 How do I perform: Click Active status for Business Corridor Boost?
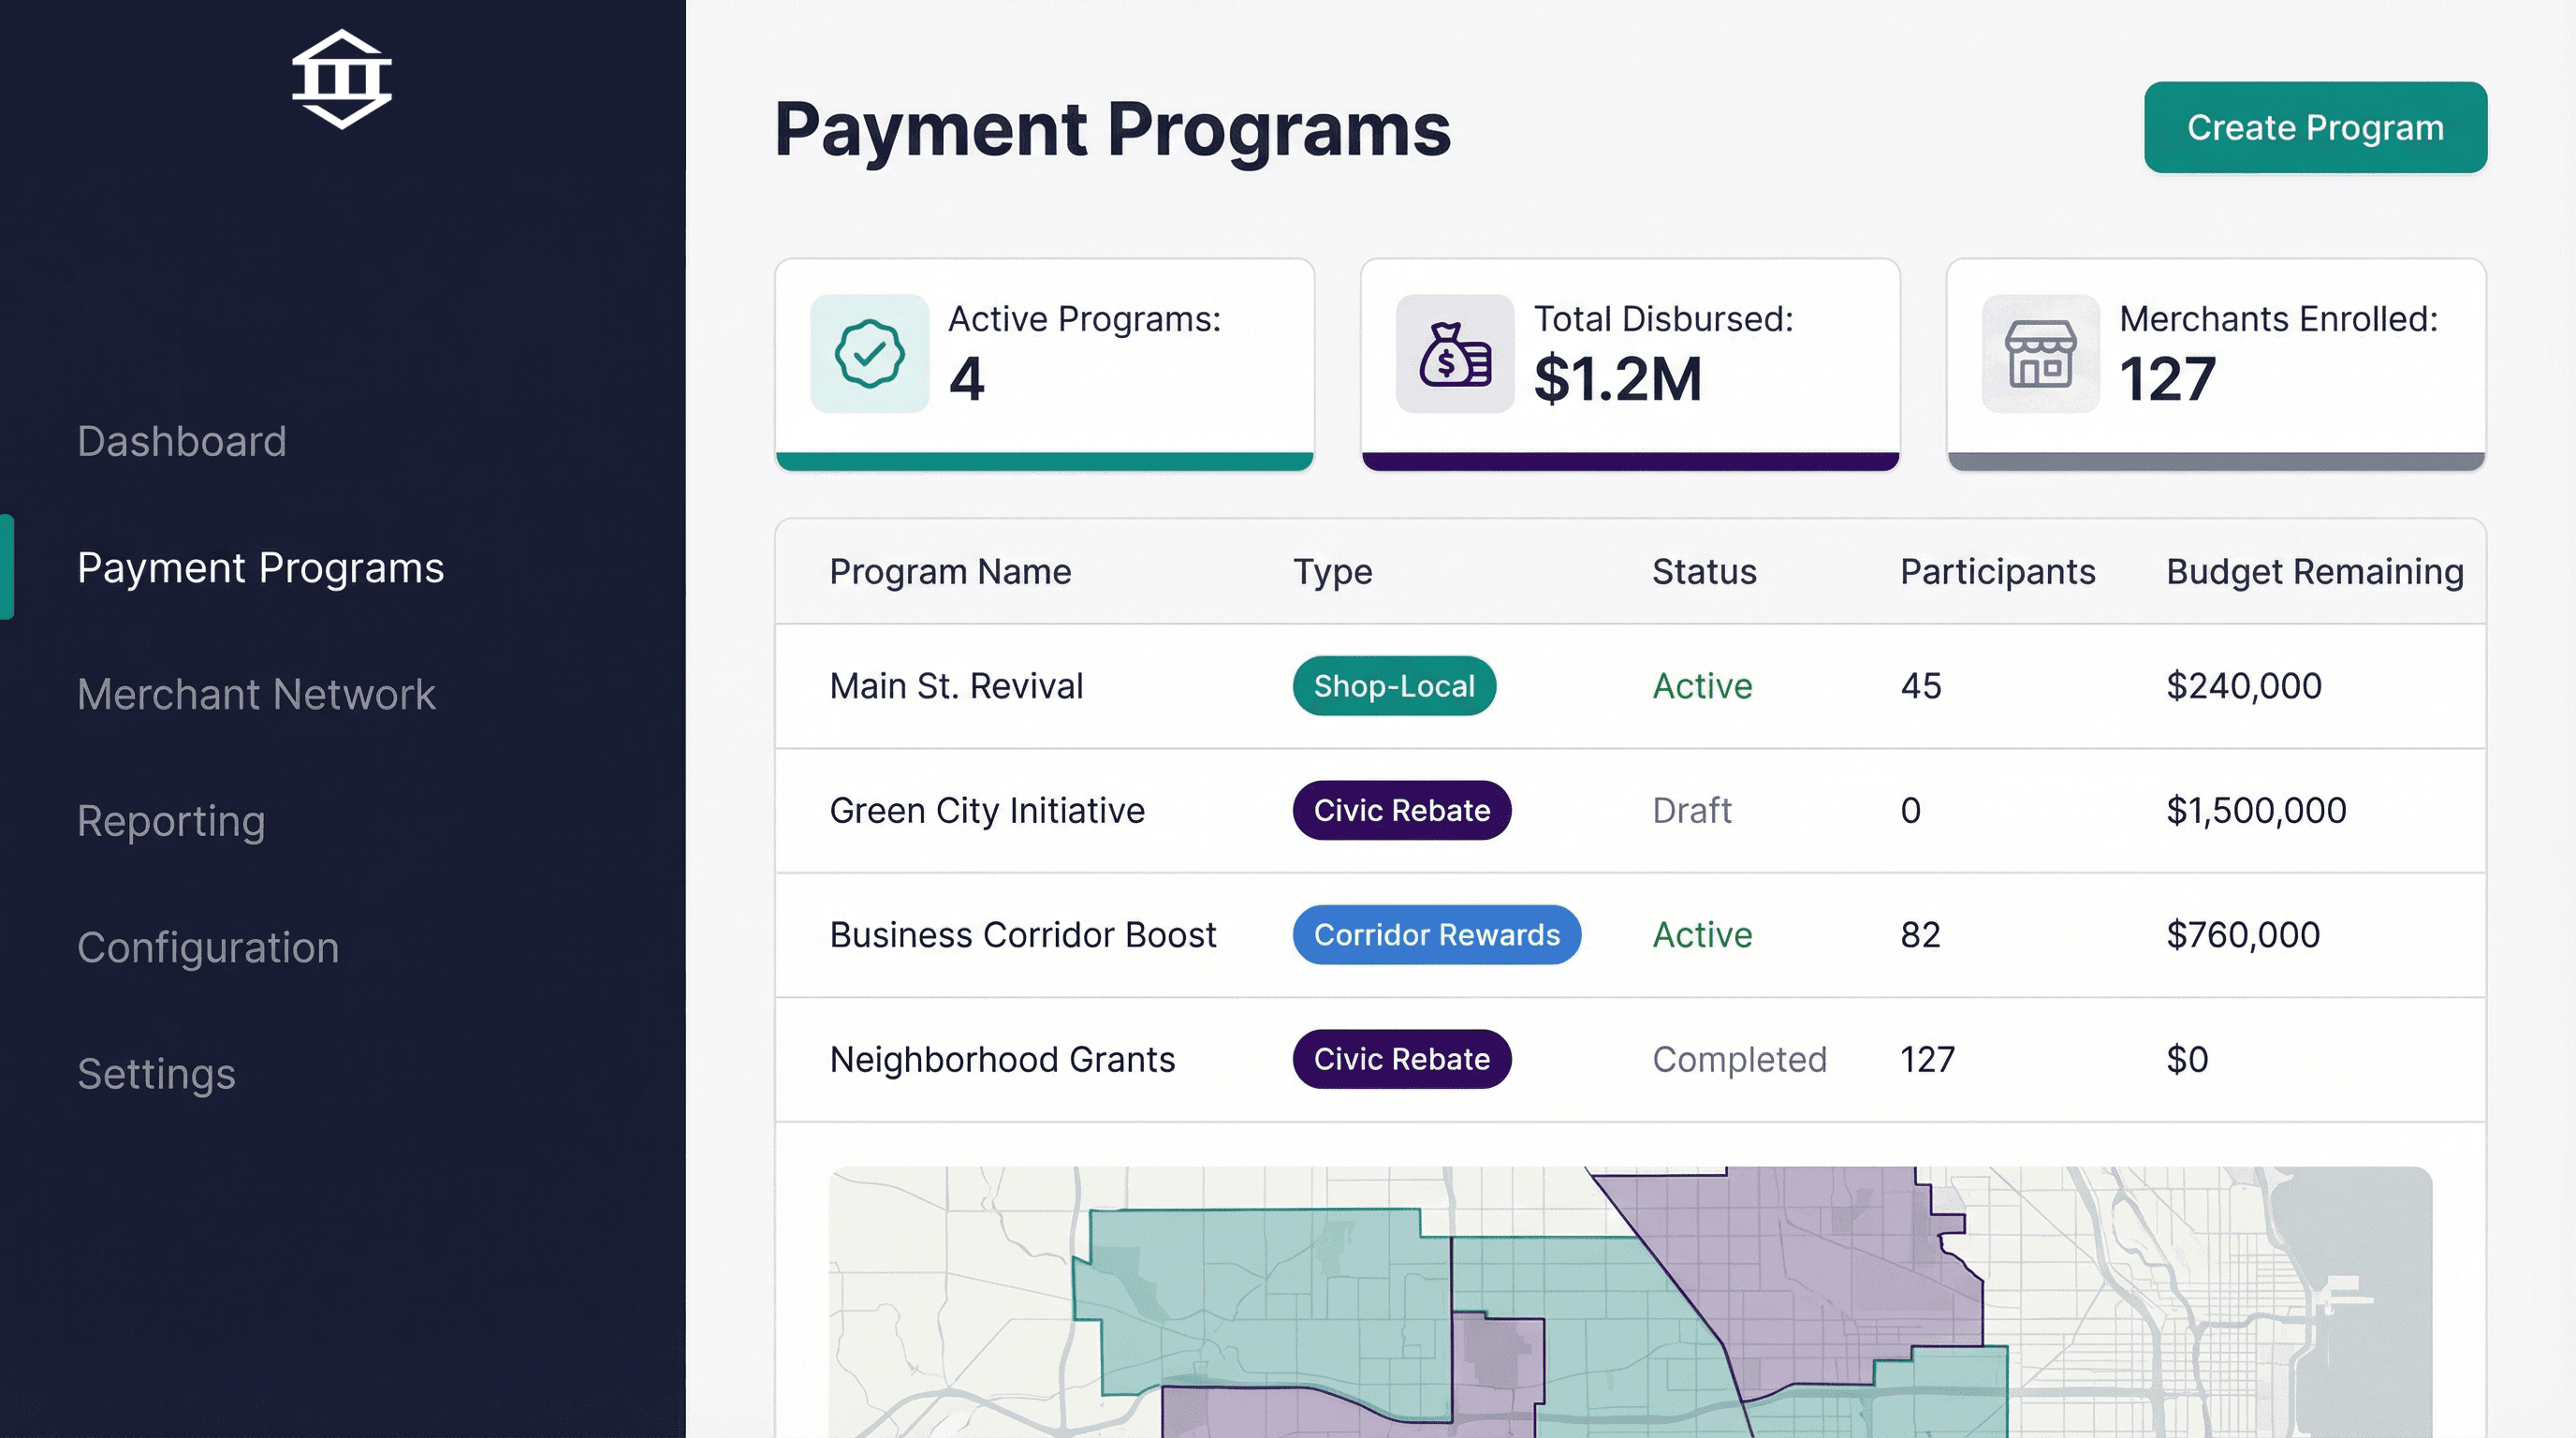(x=1702, y=935)
